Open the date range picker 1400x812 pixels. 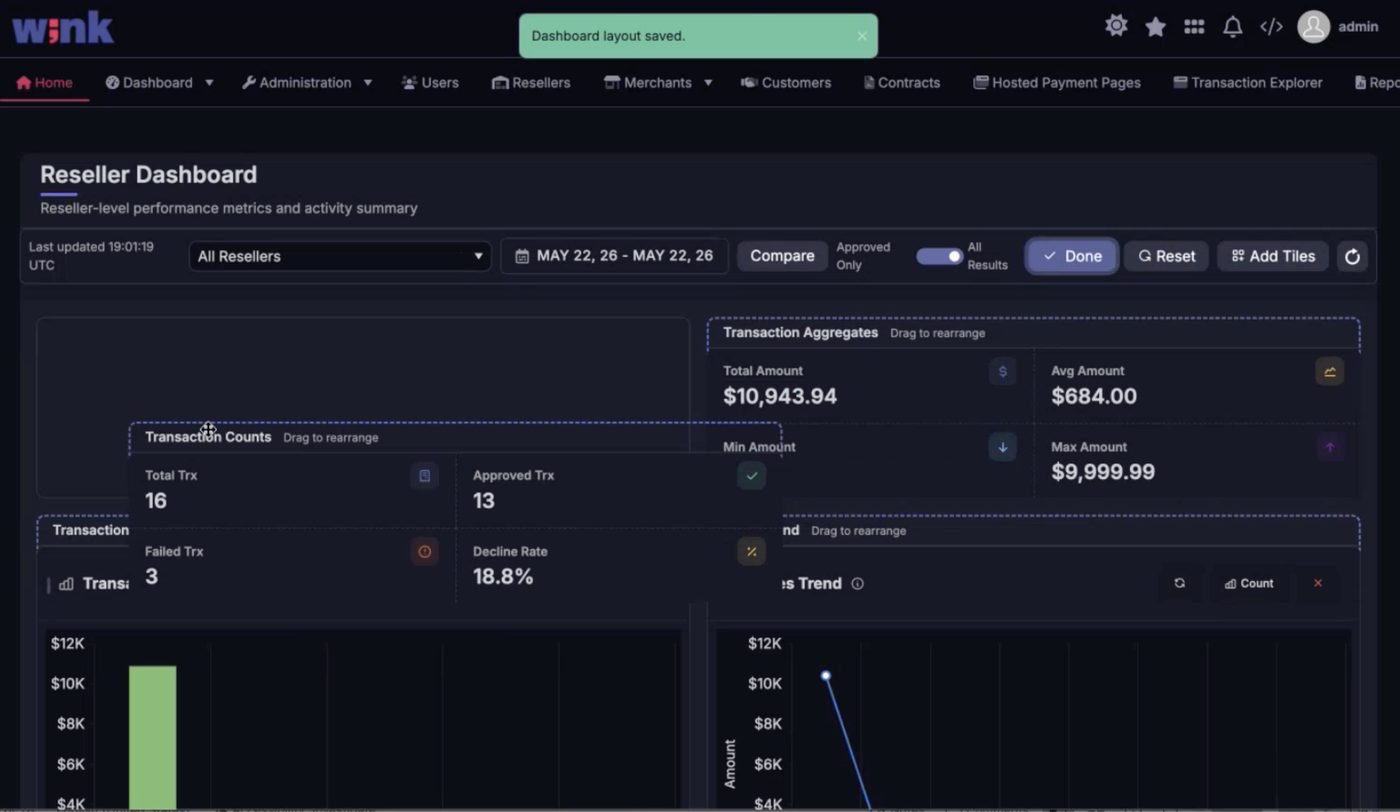pos(614,256)
